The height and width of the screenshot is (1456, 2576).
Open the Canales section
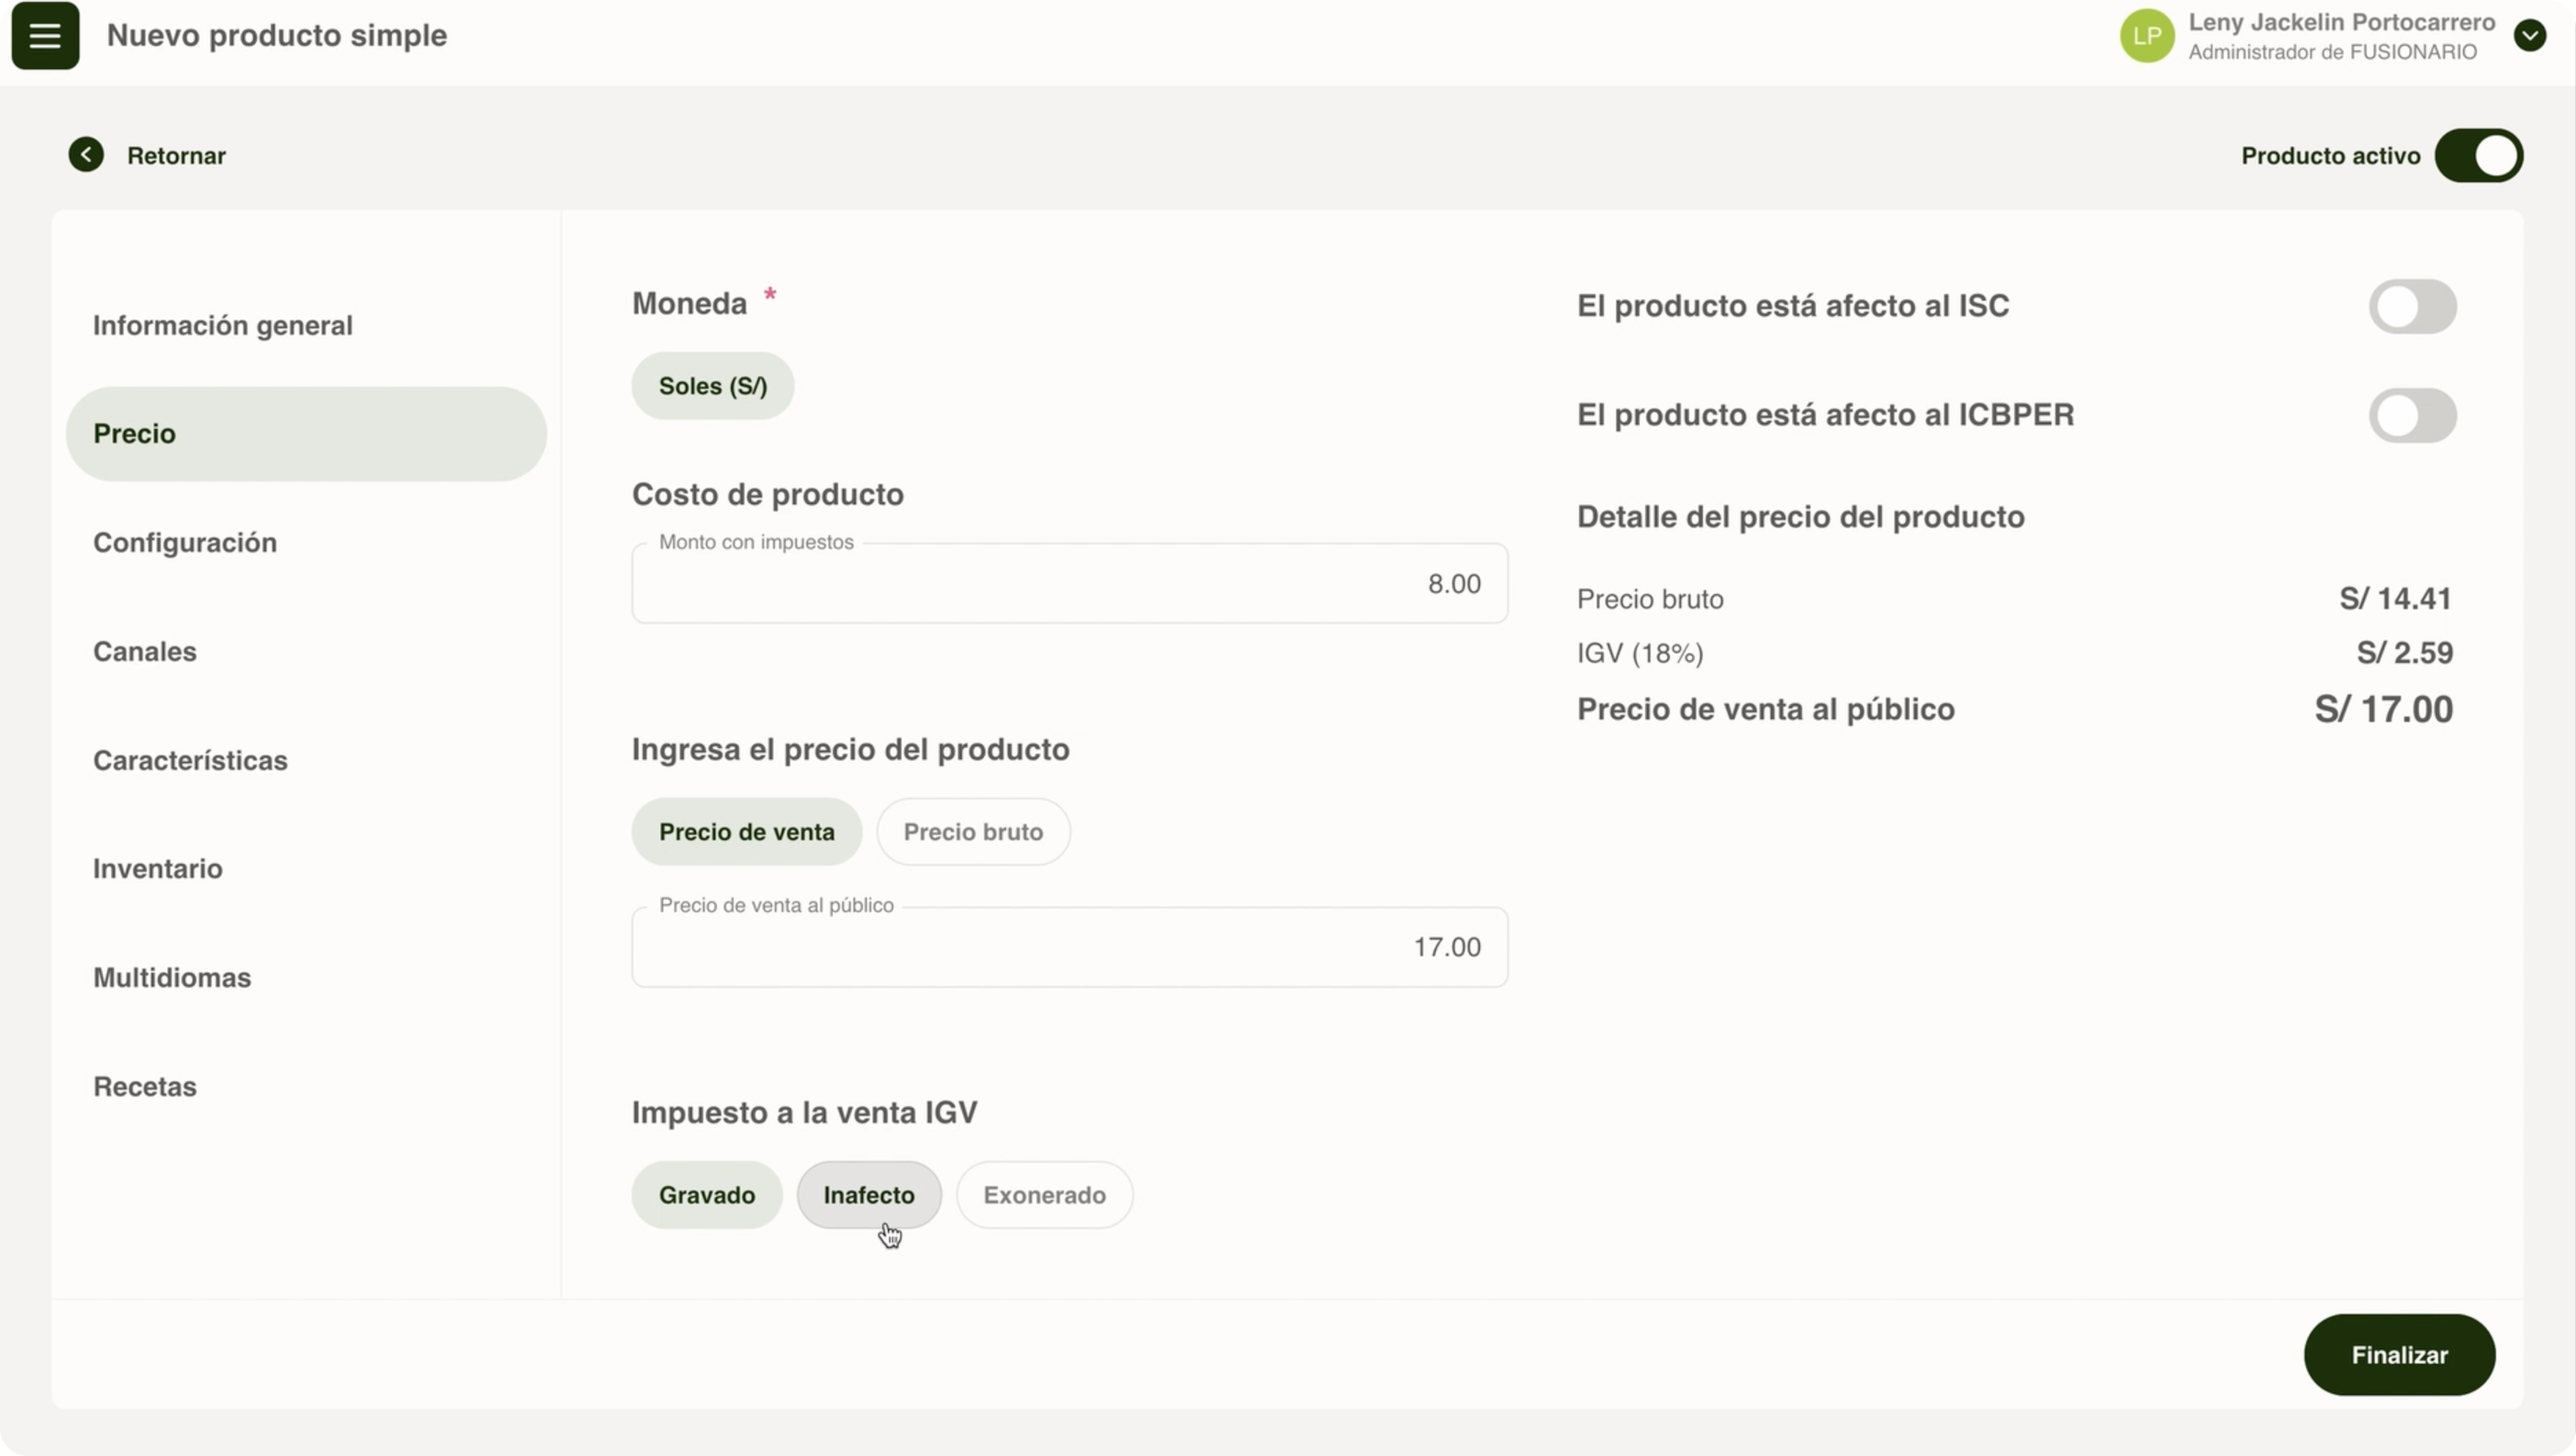(145, 651)
